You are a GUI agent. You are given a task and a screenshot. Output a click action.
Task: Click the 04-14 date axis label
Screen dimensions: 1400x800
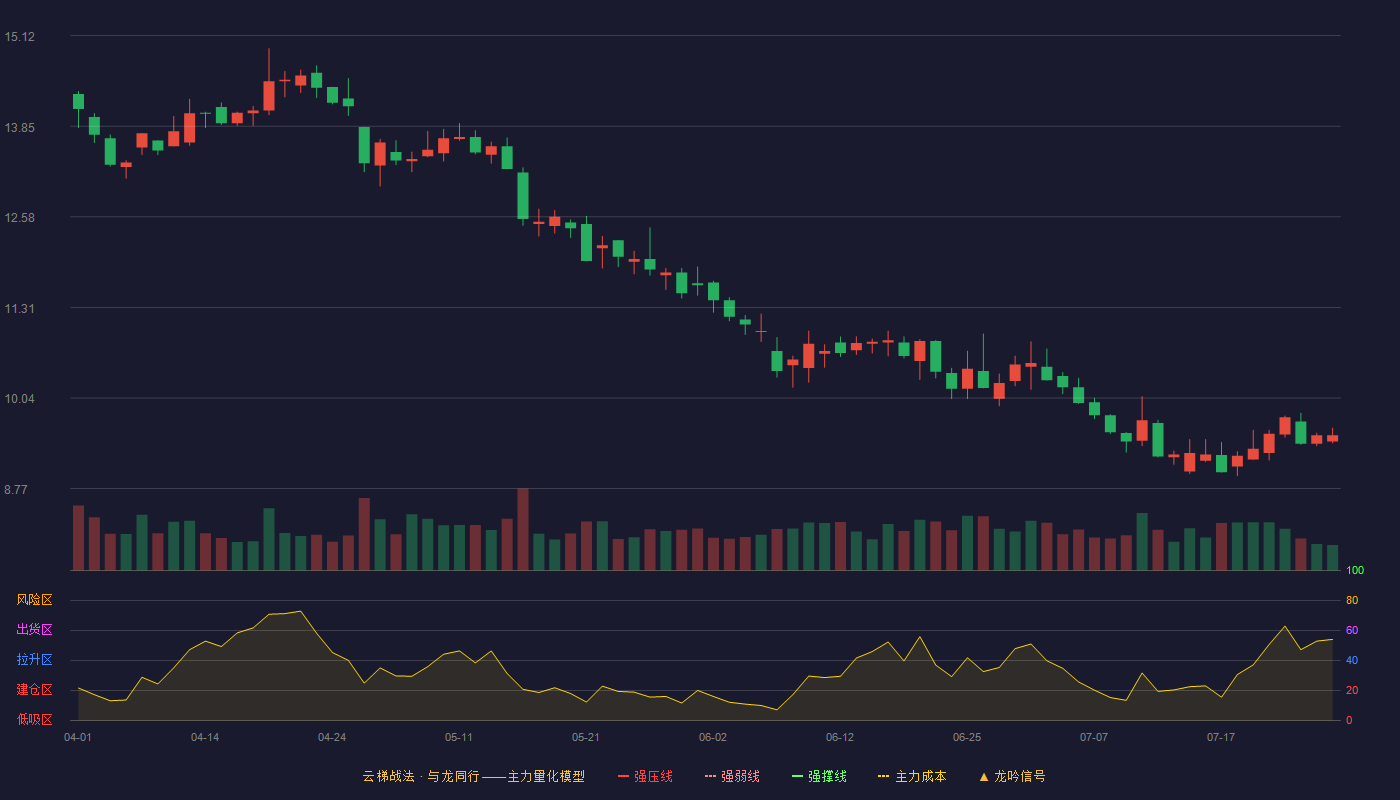(205, 737)
